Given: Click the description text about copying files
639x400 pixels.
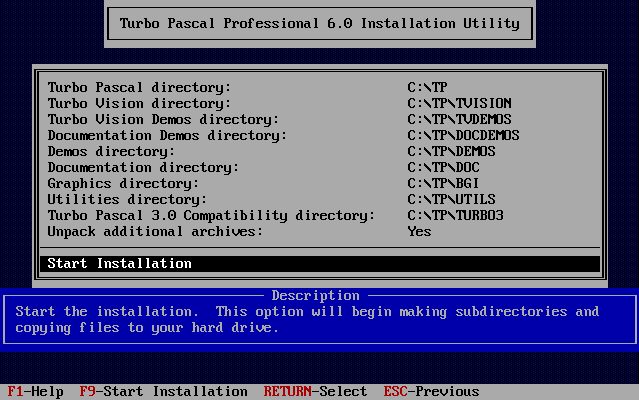Looking at the screenshot, I should 307,319.
